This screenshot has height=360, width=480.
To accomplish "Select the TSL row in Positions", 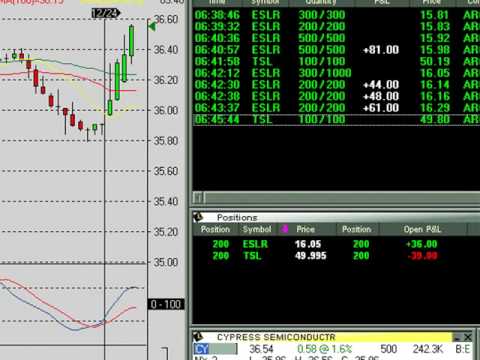I will click(336, 256).
